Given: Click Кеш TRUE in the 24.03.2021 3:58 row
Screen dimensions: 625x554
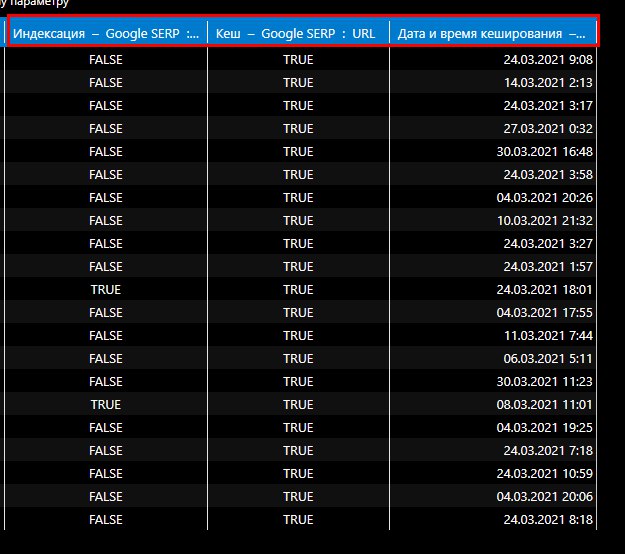Looking at the screenshot, I should (x=298, y=175).
